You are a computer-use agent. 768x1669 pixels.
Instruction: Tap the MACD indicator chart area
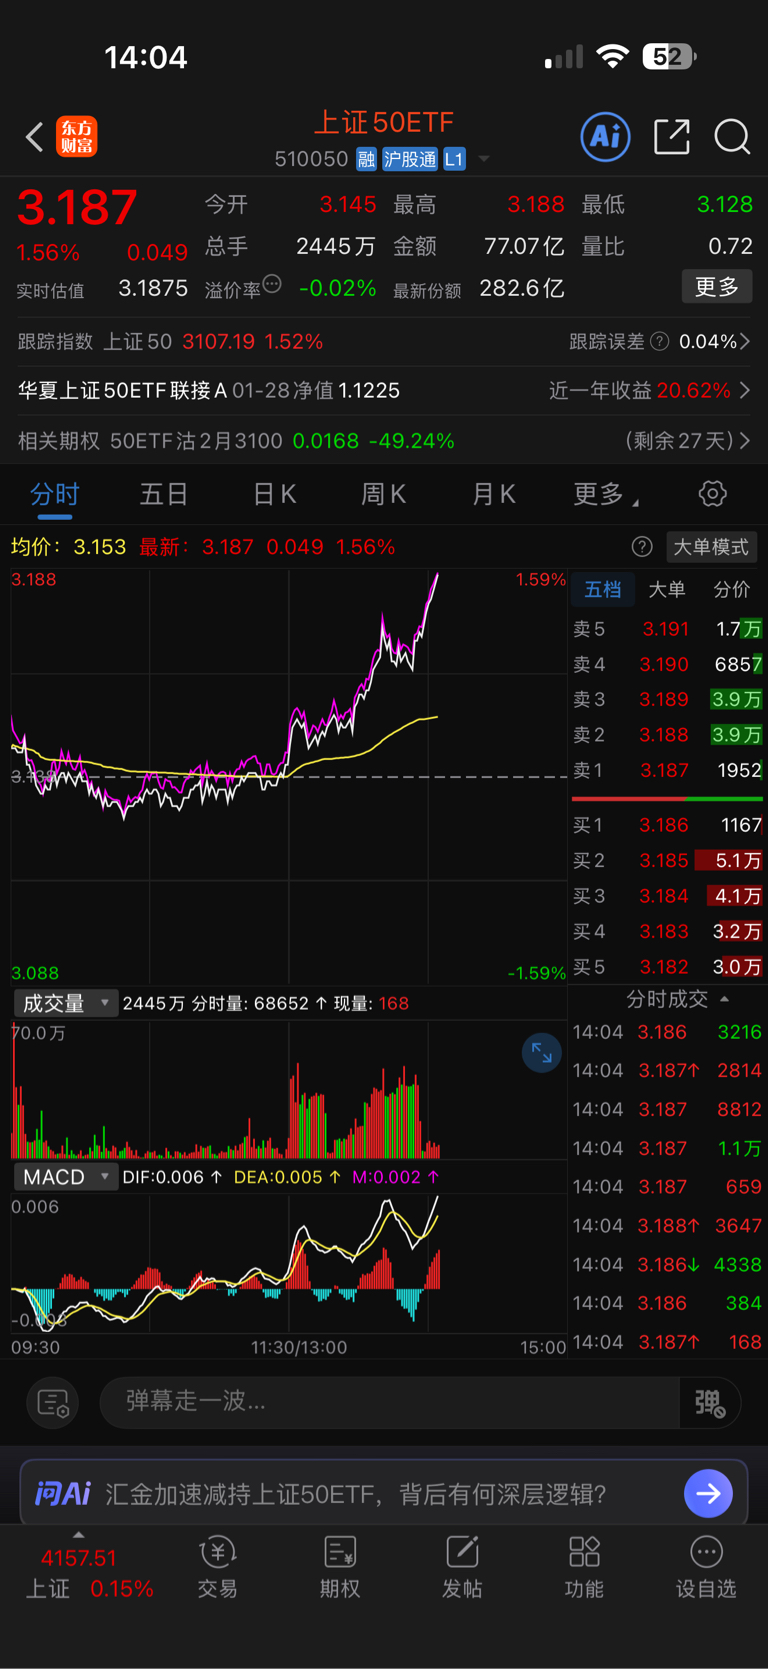point(289,1263)
